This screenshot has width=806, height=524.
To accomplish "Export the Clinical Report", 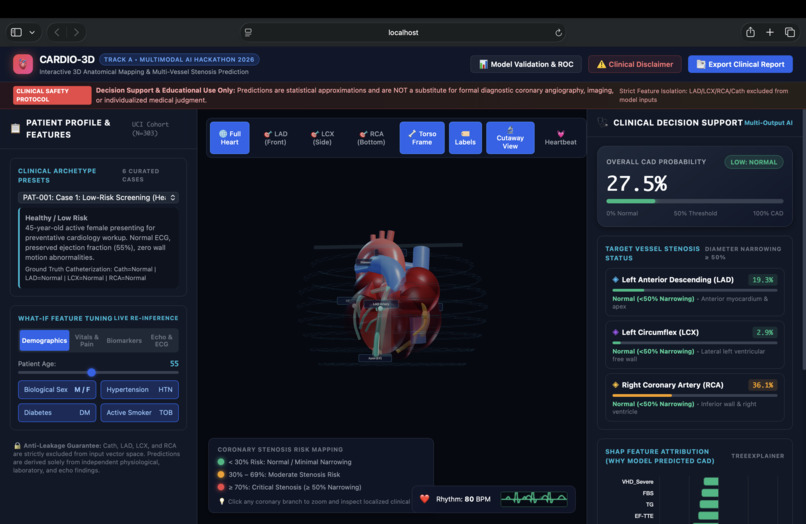I will pyautogui.click(x=740, y=64).
